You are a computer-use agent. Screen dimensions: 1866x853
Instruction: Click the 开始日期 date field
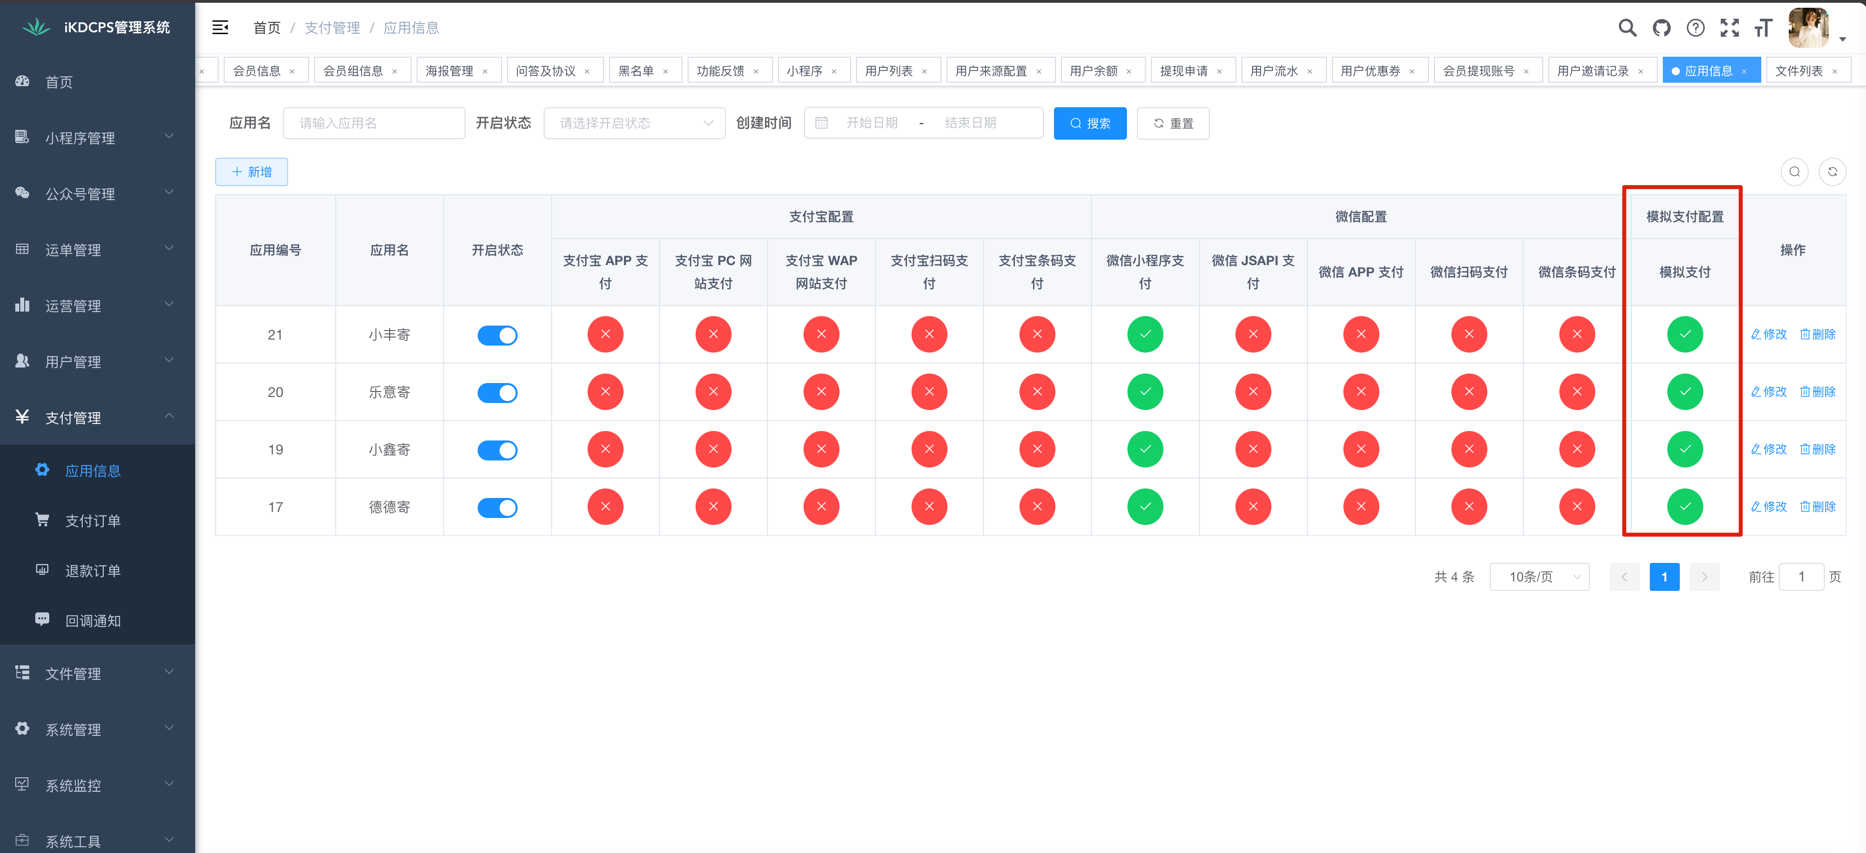(872, 123)
